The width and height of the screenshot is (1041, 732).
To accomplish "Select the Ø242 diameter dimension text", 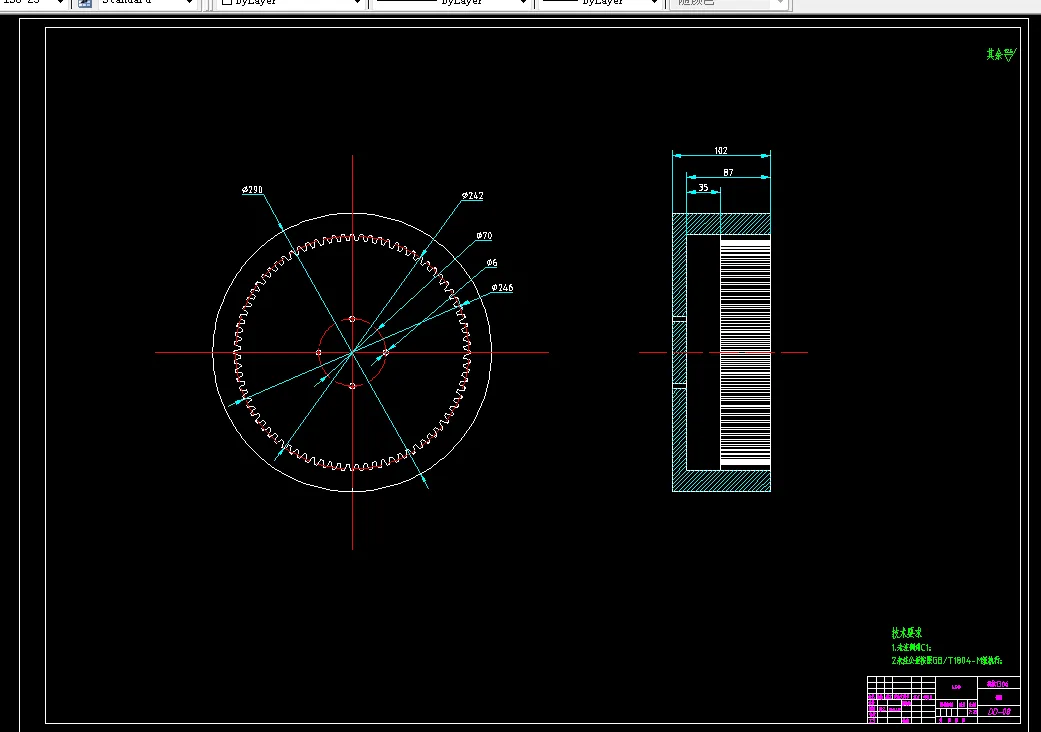I will click(x=473, y=196).
